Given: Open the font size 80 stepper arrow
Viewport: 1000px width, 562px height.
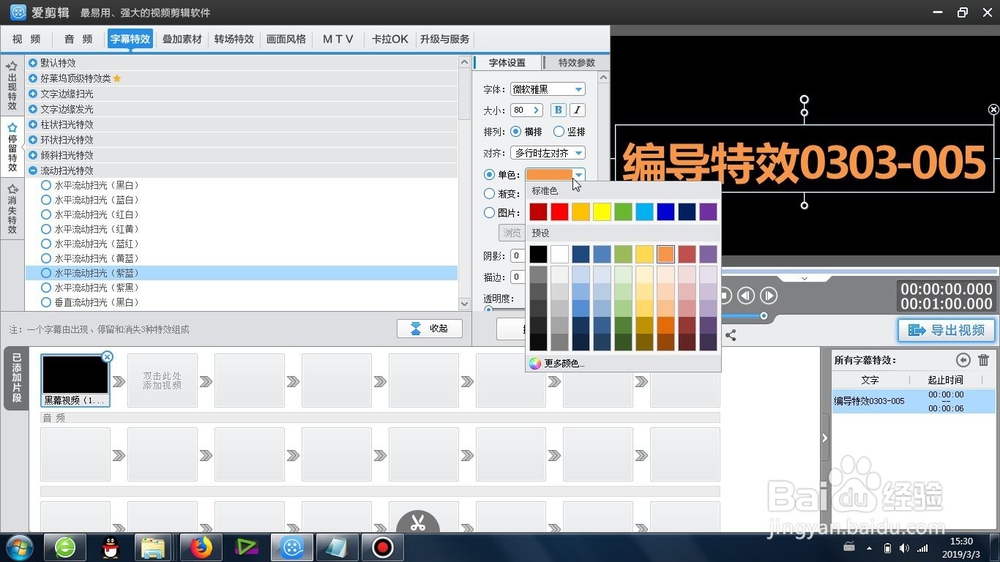Looking at the screenshot, I should pos(536,110).
